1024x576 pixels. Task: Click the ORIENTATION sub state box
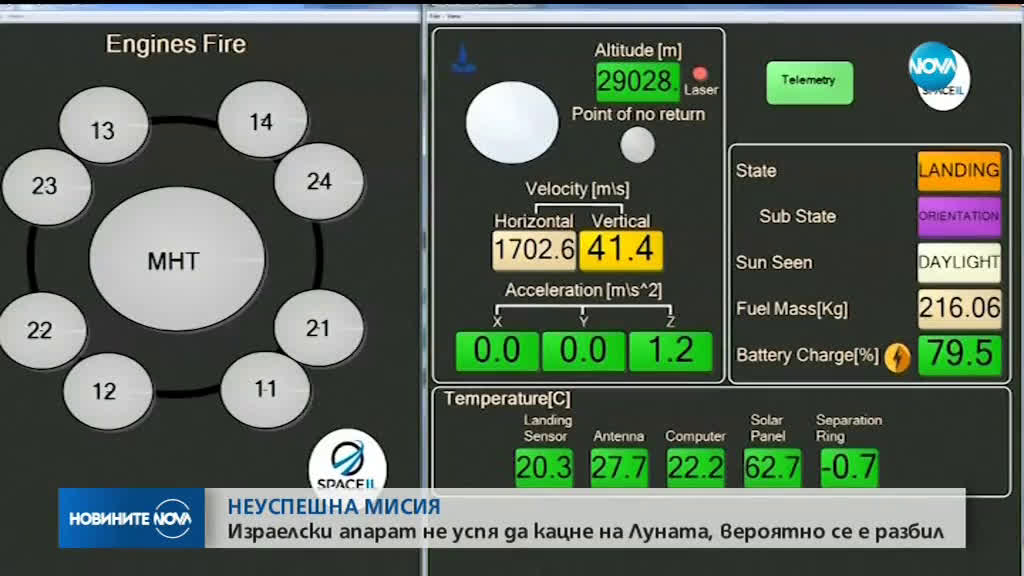point(959,216)
